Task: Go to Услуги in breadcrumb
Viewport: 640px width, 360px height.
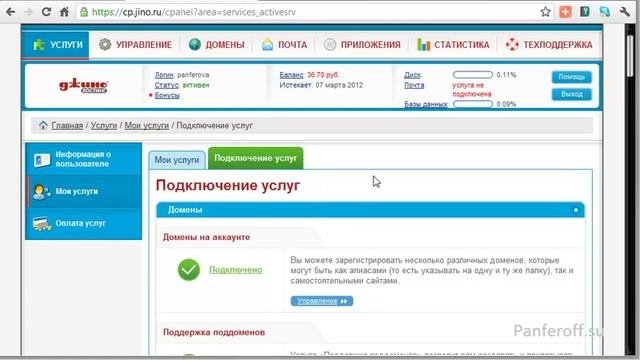Action: [104, 126]
